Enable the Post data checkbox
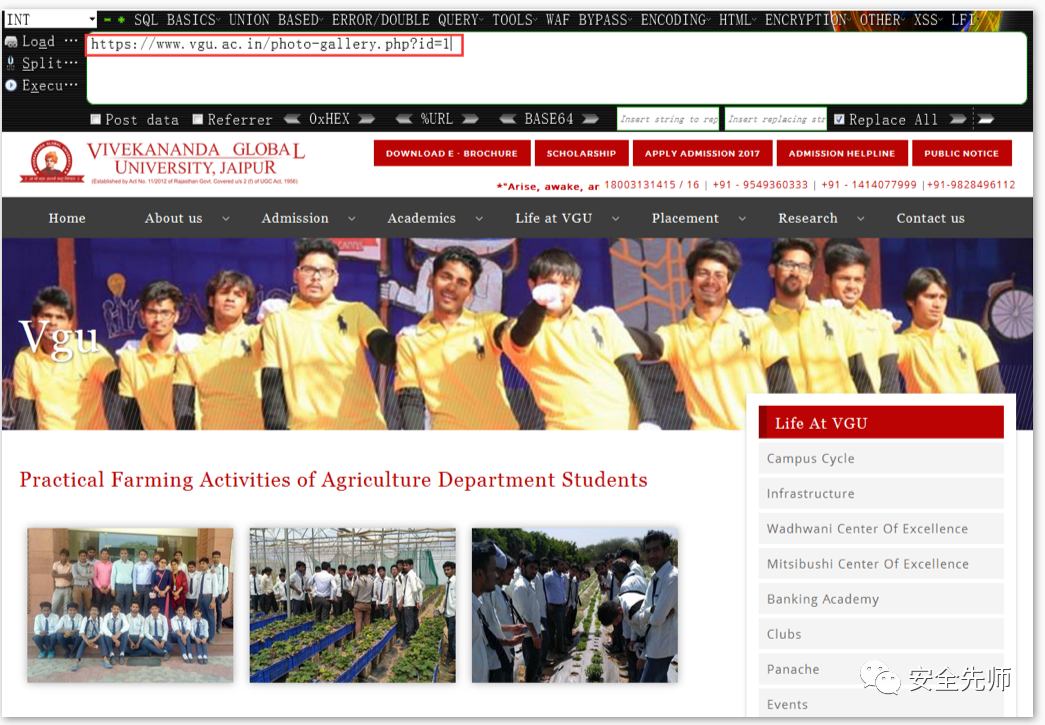The width and height of the screenshot is (1045, 725). [96, 119]
